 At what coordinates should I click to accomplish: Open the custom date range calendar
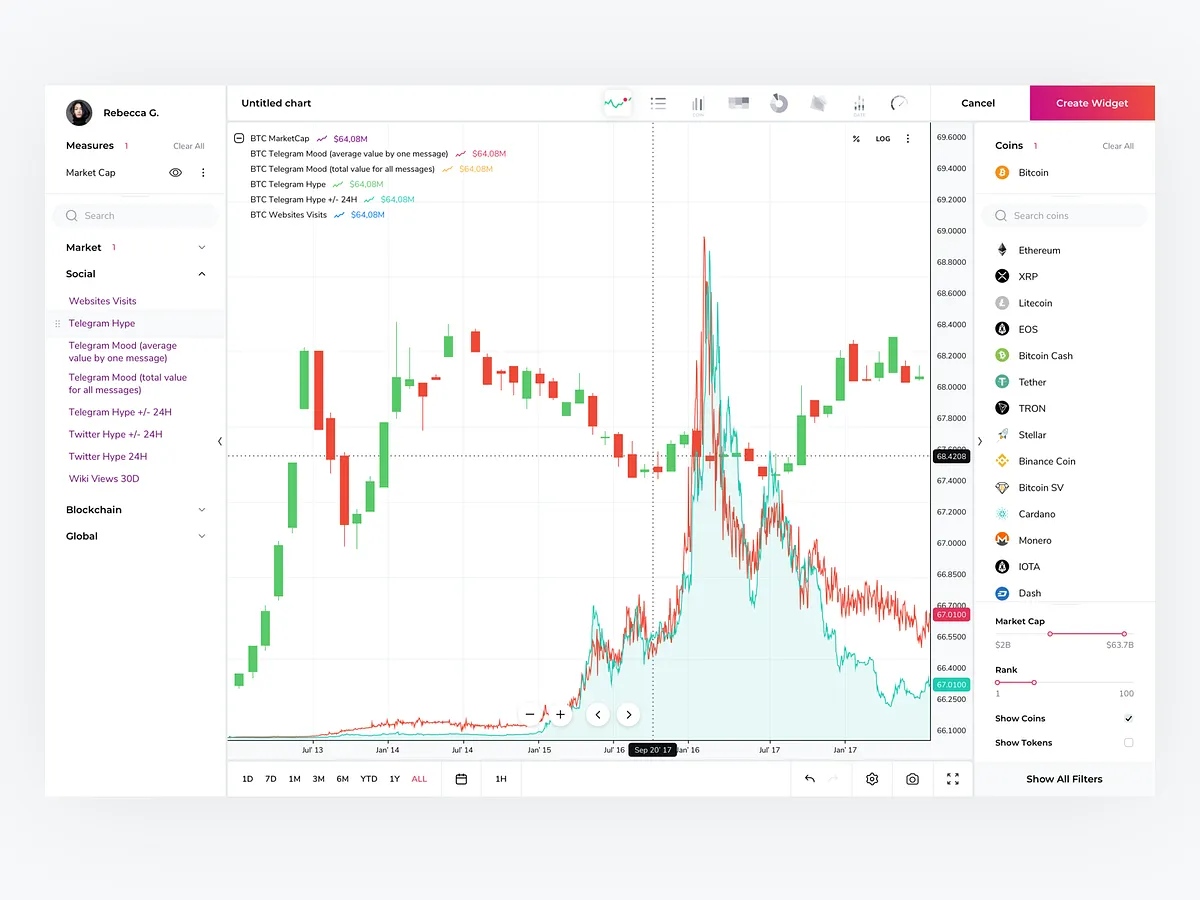pos(461,779)
